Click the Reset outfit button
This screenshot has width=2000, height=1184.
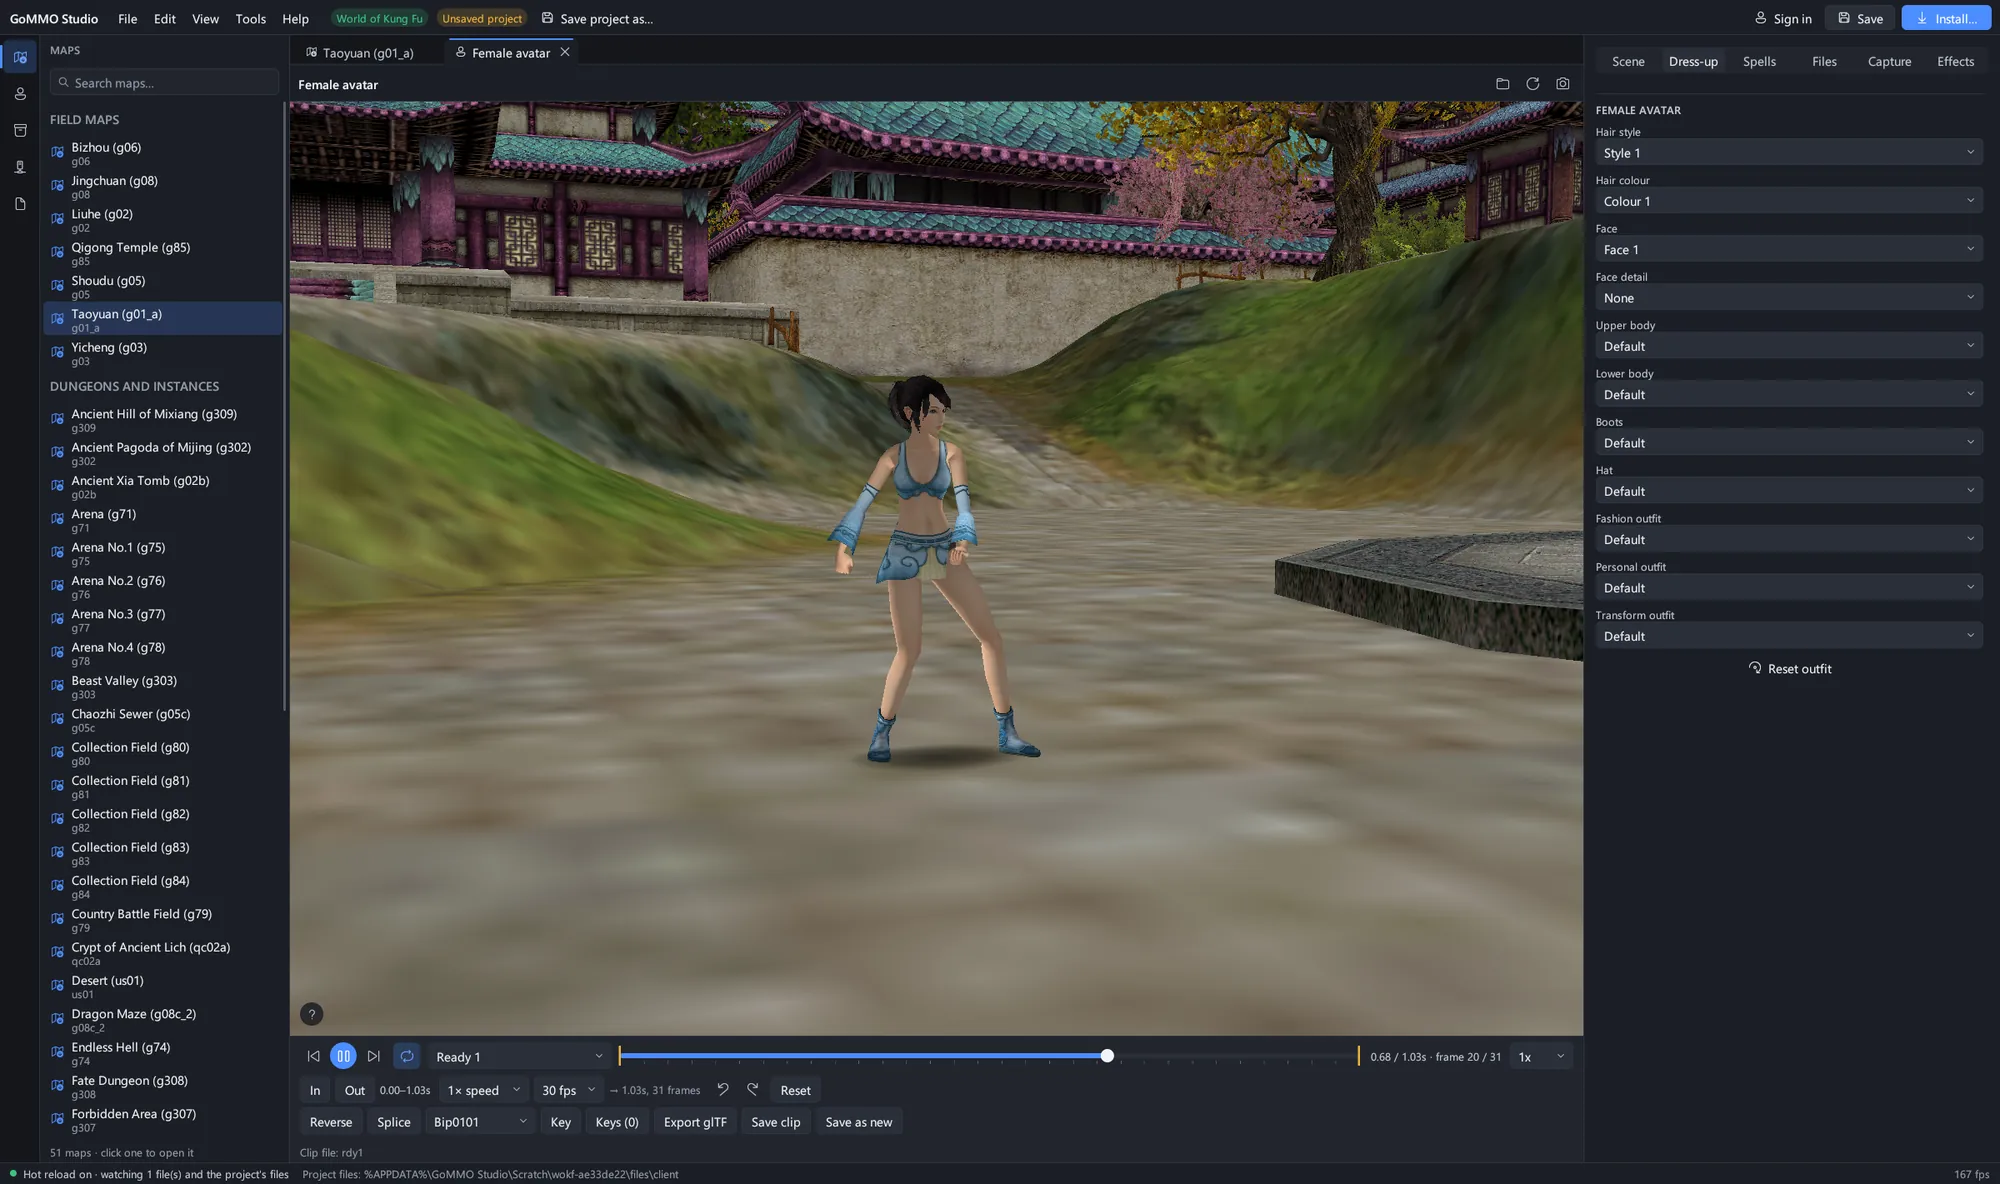[x=1789, y=669]
